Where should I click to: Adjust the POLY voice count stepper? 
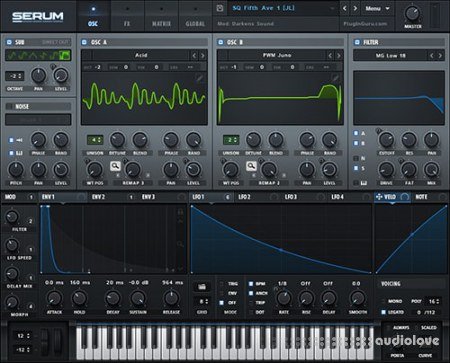click(434, 301)
